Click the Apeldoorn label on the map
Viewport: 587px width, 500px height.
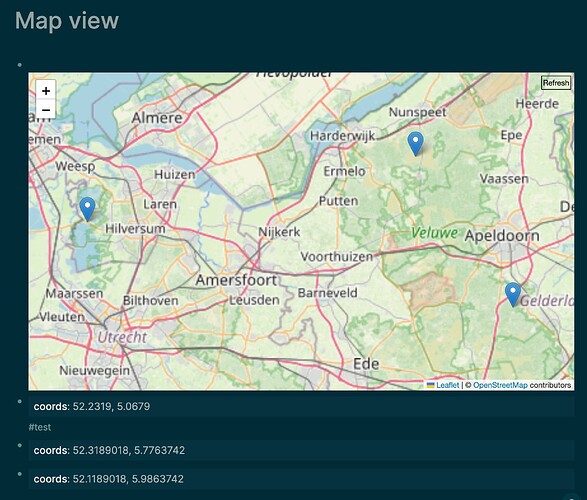[x=502, y=236]
